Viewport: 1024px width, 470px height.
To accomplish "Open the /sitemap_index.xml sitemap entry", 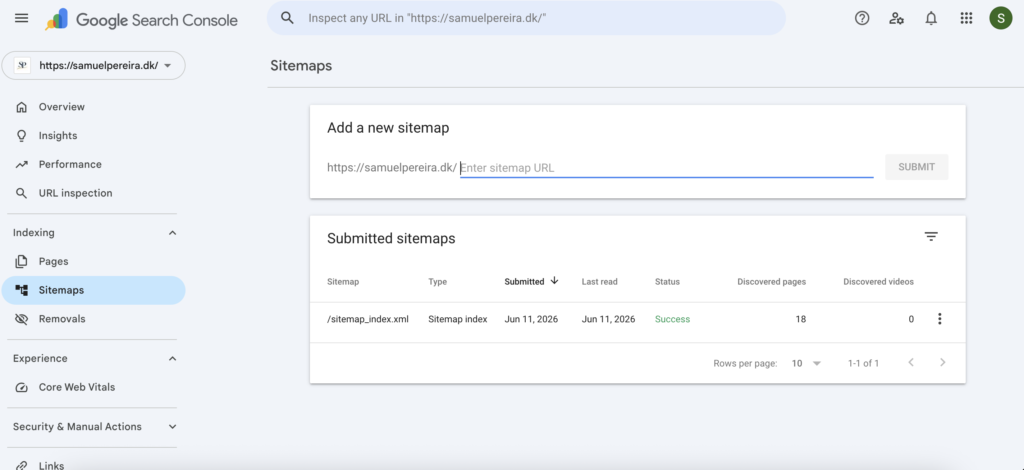I will coord(368,319).
